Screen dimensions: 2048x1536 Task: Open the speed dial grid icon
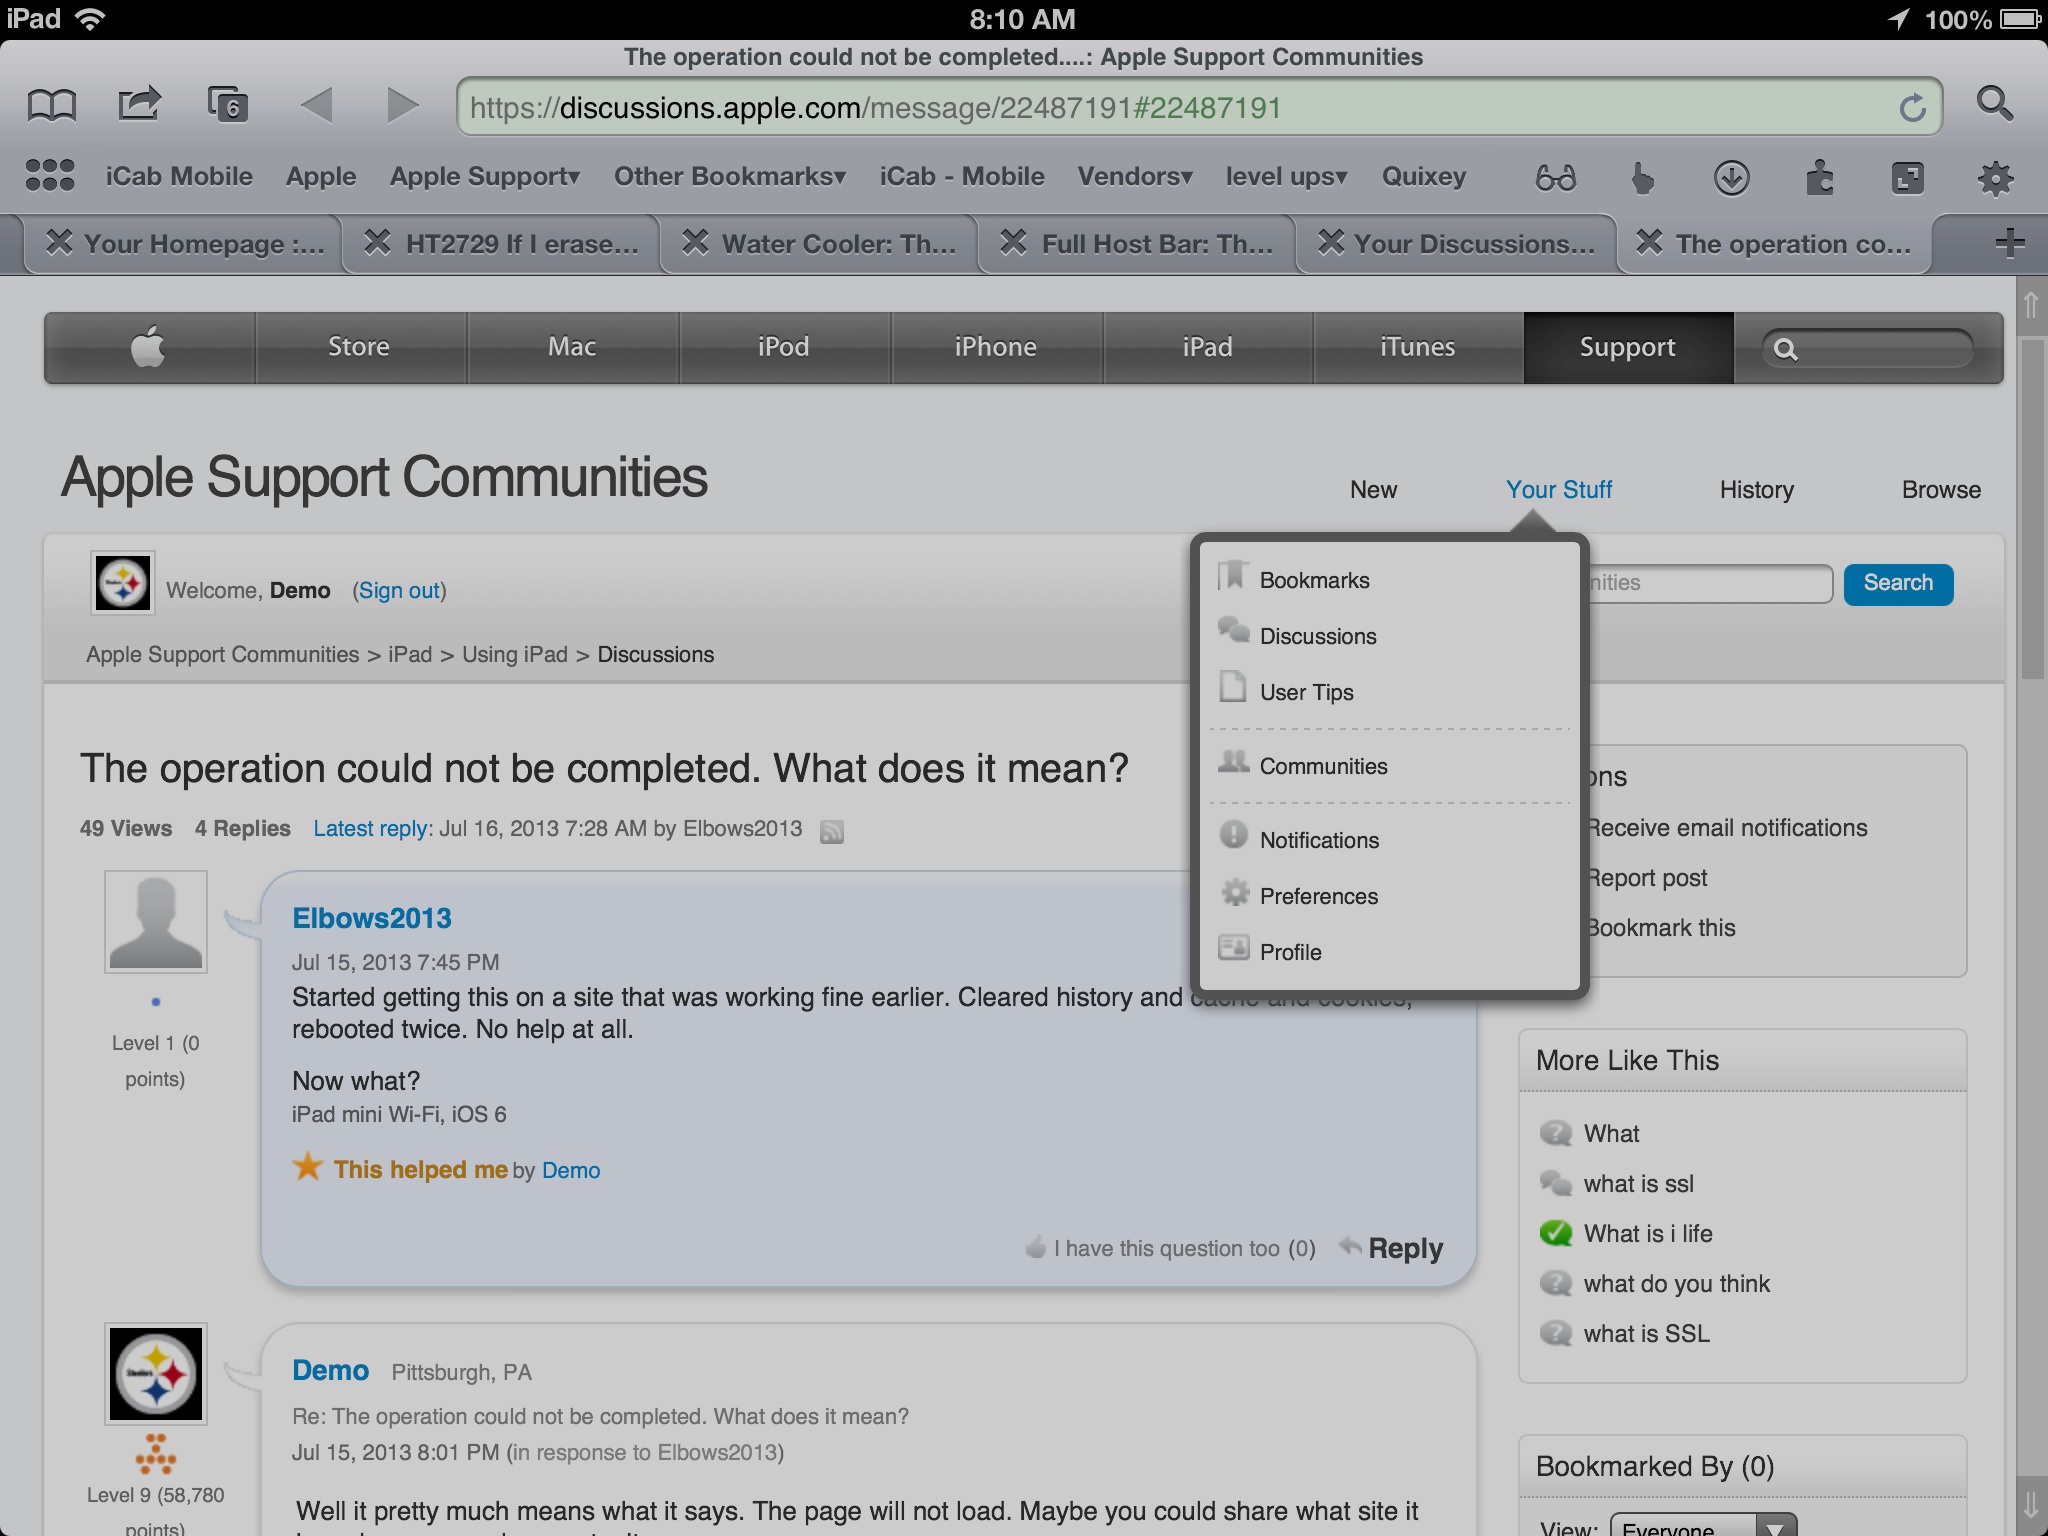coord(48,175)
